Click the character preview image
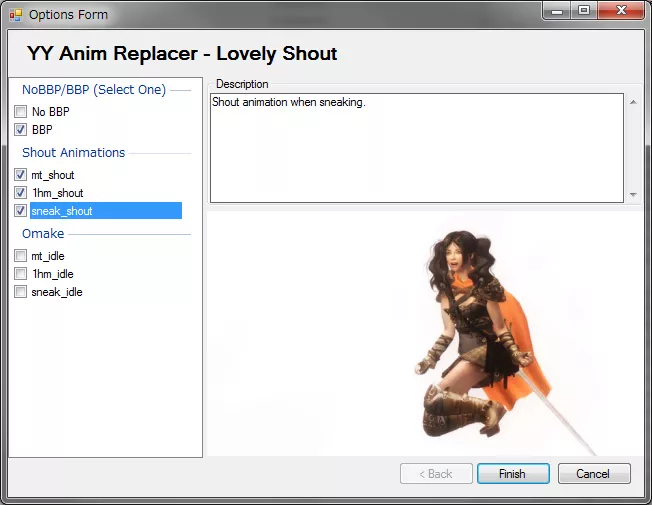Screen dimensions: 652x505 click(425, 333)
